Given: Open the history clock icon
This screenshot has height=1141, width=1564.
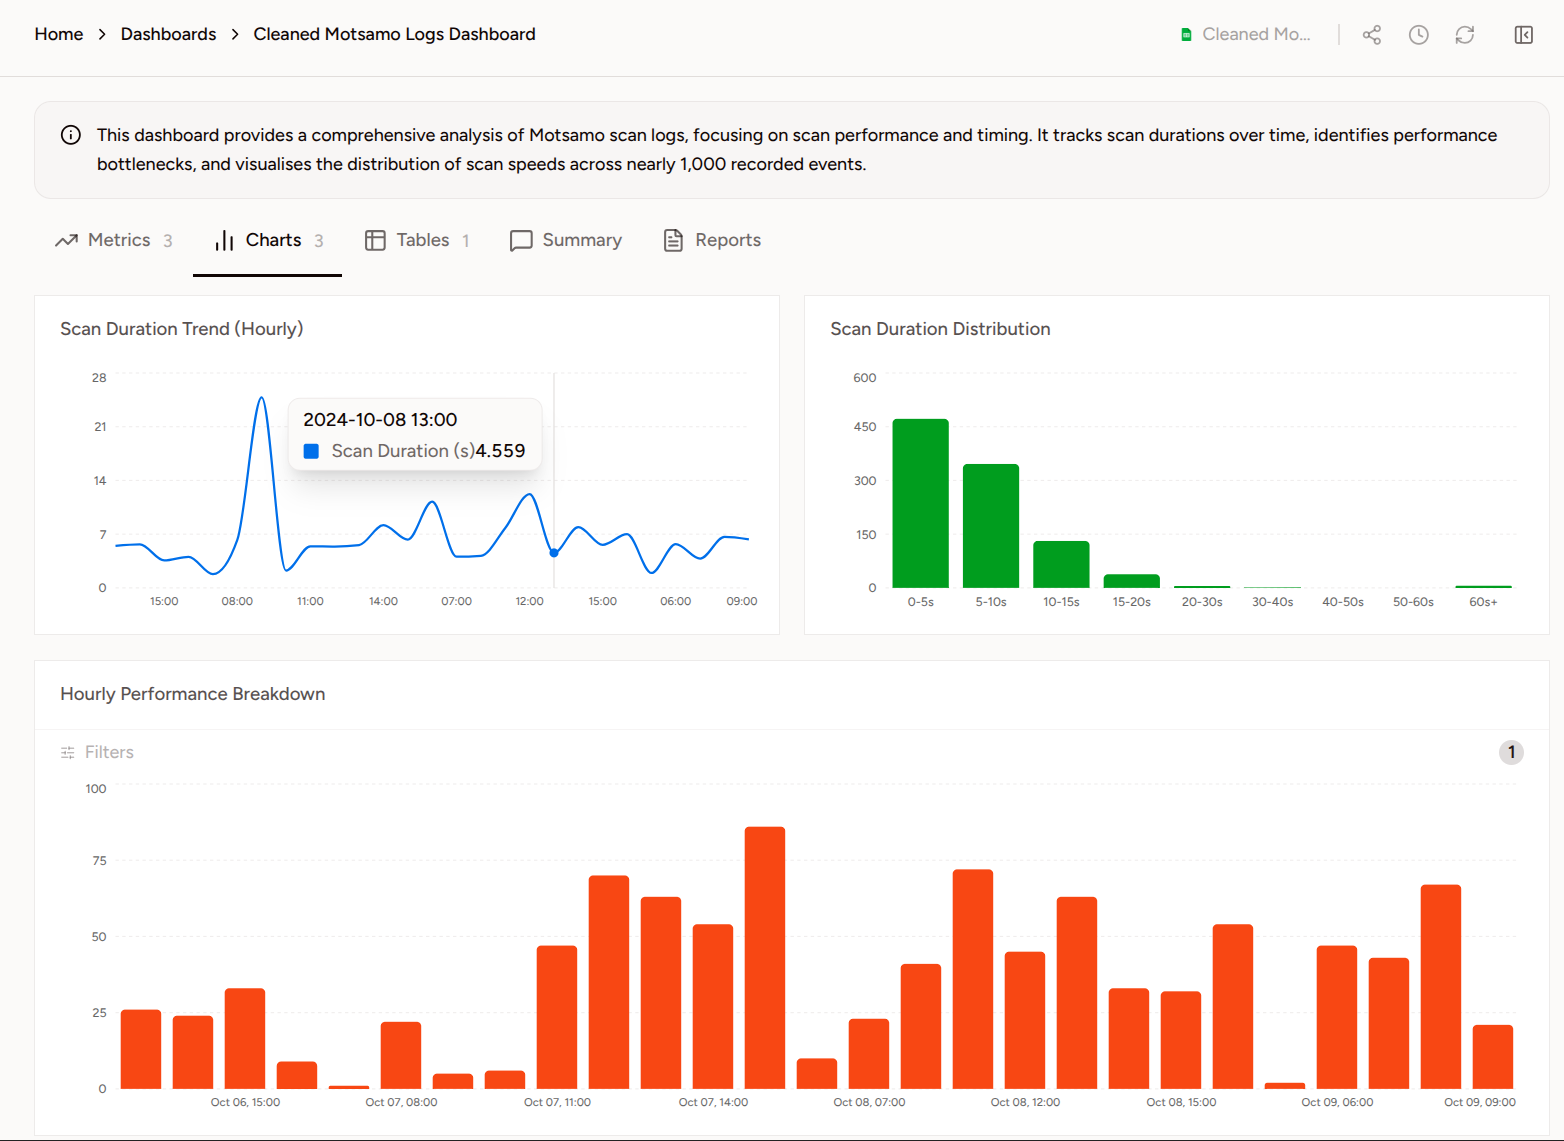Looking at the screenshot, I should [x=1418, y=35].
